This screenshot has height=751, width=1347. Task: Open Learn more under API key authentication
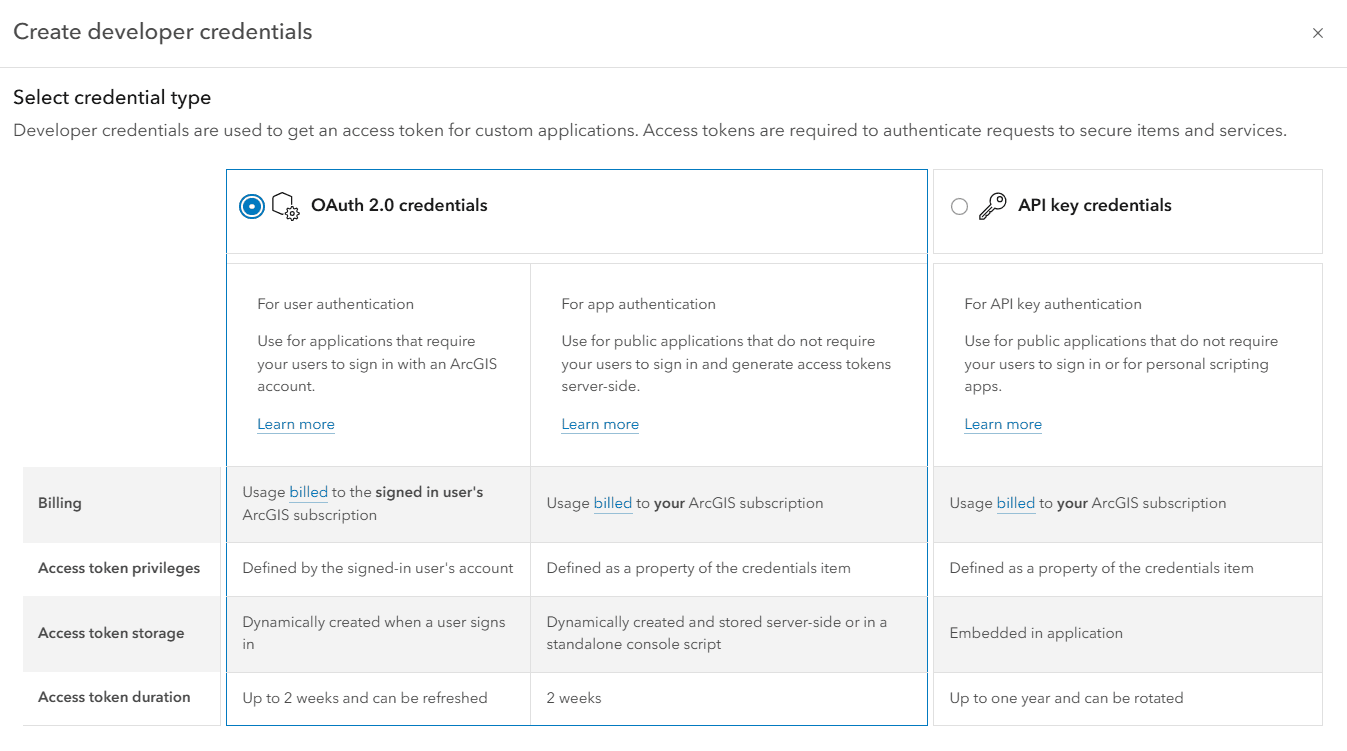(1002, 424)
